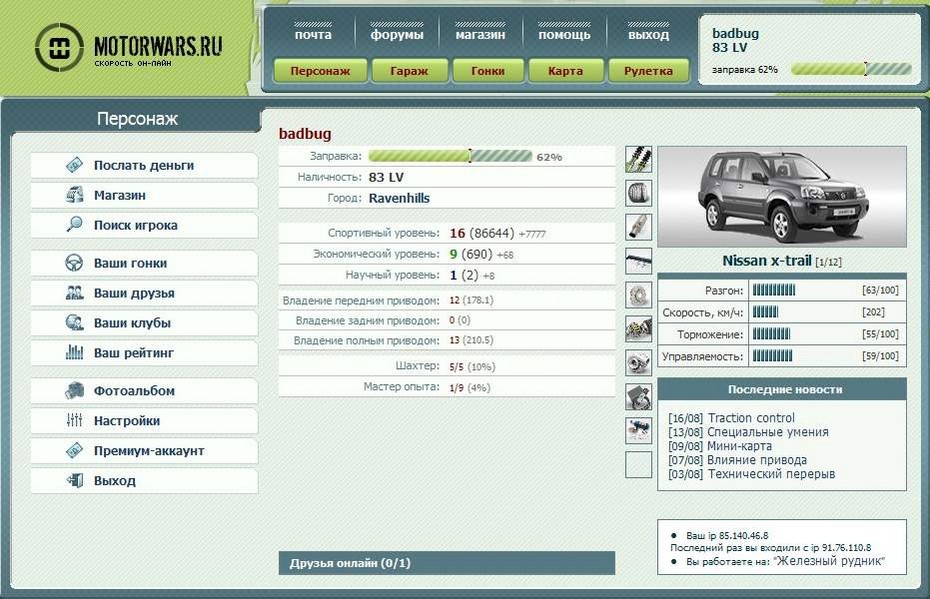Open the exhaust pipe part slot
The height and width of the screenshot is (599, 930).
pos(639,227)
